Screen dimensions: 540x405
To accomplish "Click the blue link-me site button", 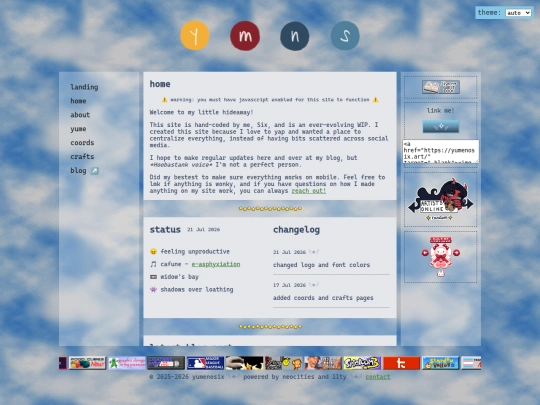I will tap(441, 126).
